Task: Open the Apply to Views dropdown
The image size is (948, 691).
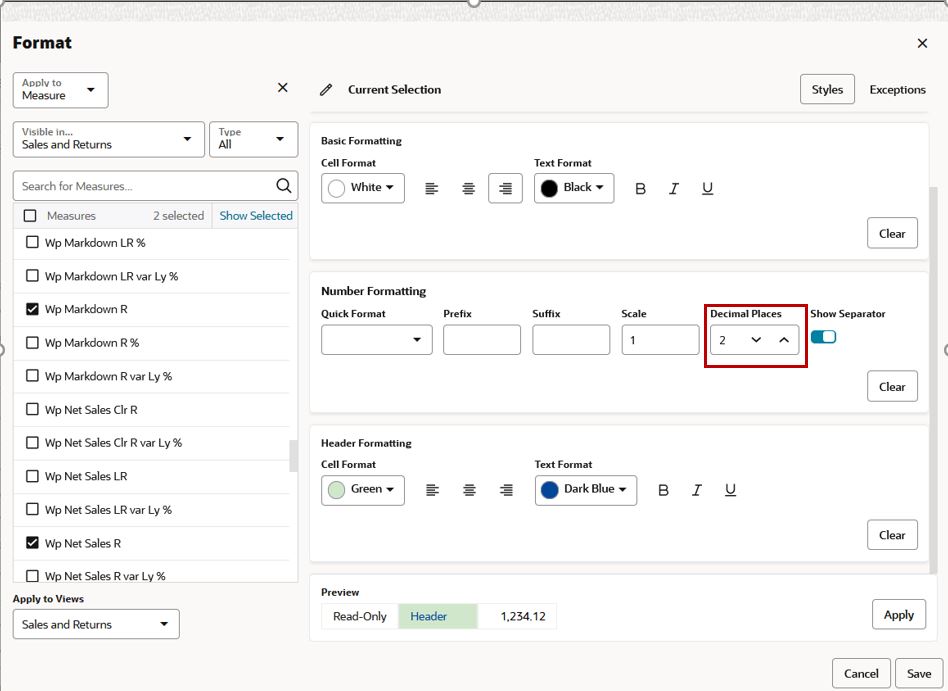Action: 96,624
